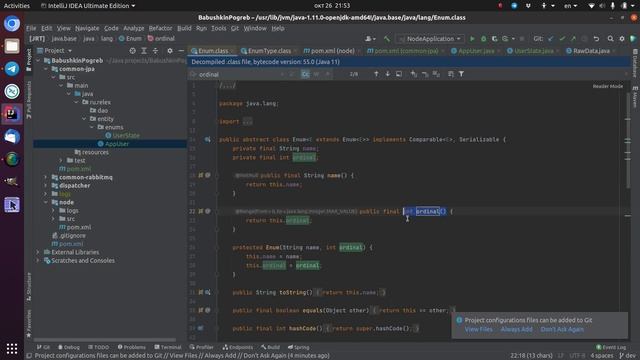
Task: Open Telegram from the Ubuntu dock
Action: [x=12, y=69]
